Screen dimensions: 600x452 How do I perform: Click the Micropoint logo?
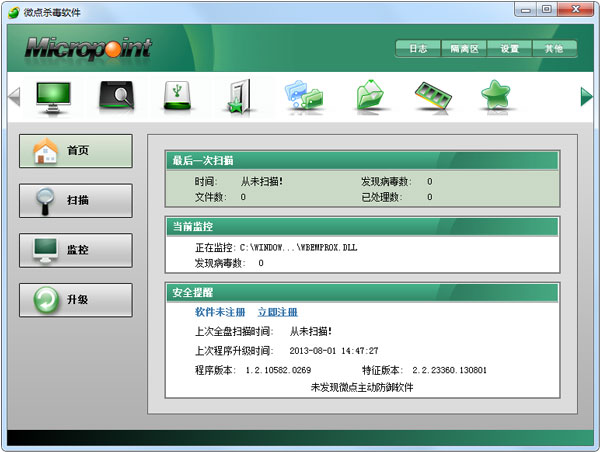(x=88, y=49)
